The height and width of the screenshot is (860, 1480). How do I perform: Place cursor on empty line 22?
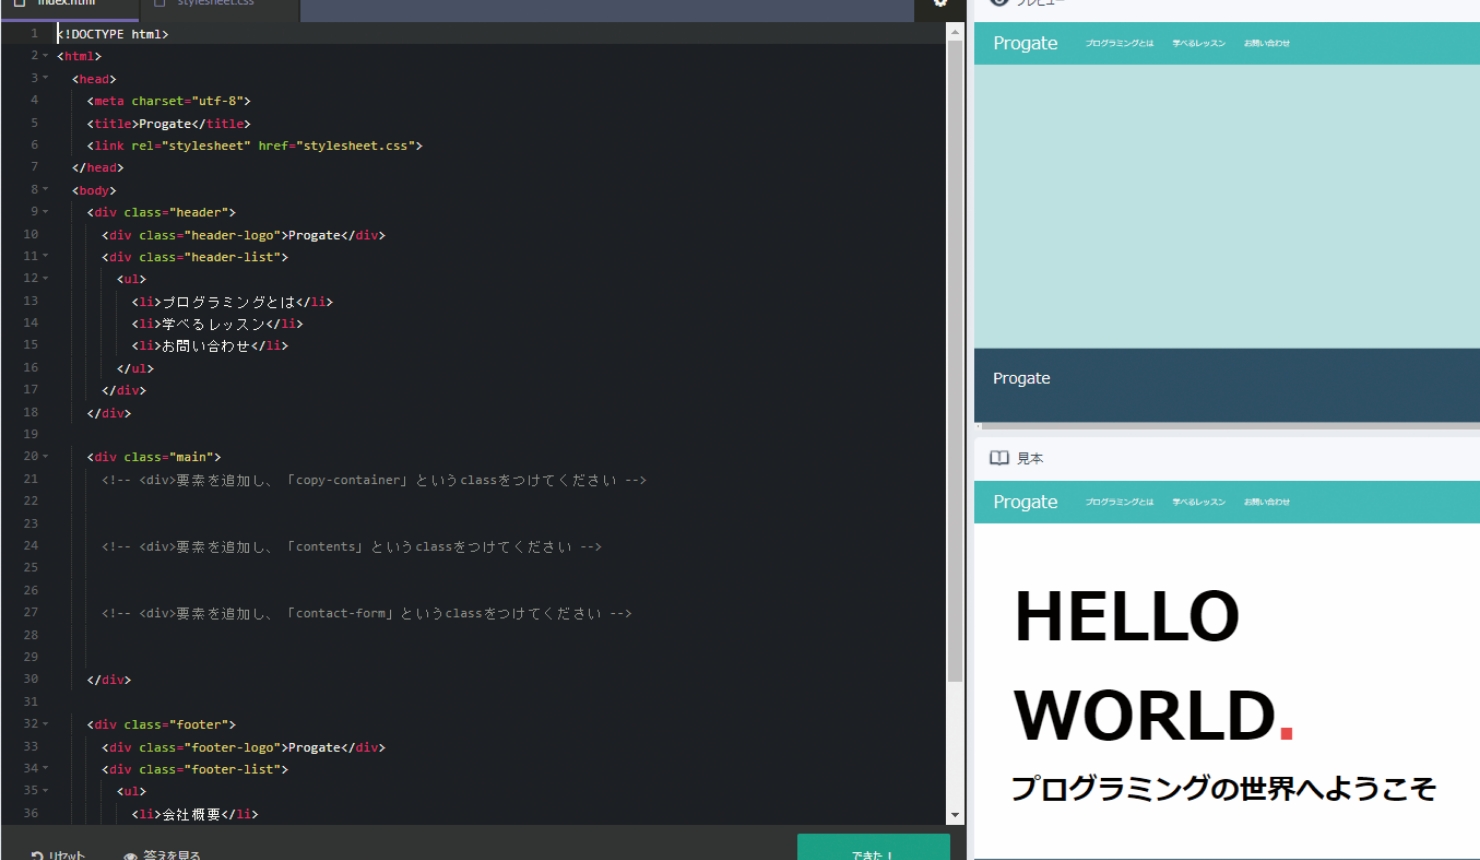[x=500, y=501]
